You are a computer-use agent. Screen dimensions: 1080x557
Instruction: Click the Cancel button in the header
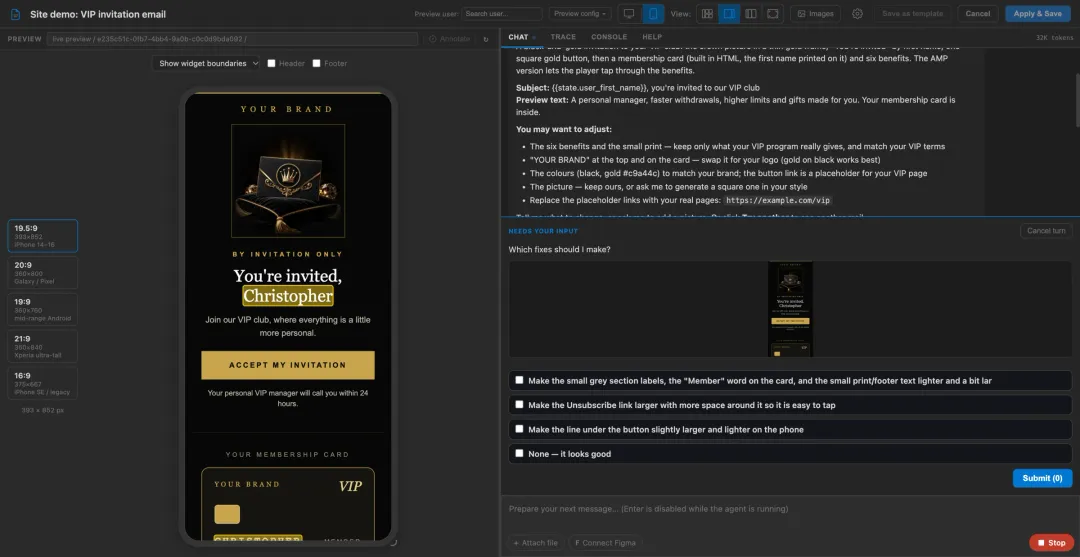coord(977,14)
